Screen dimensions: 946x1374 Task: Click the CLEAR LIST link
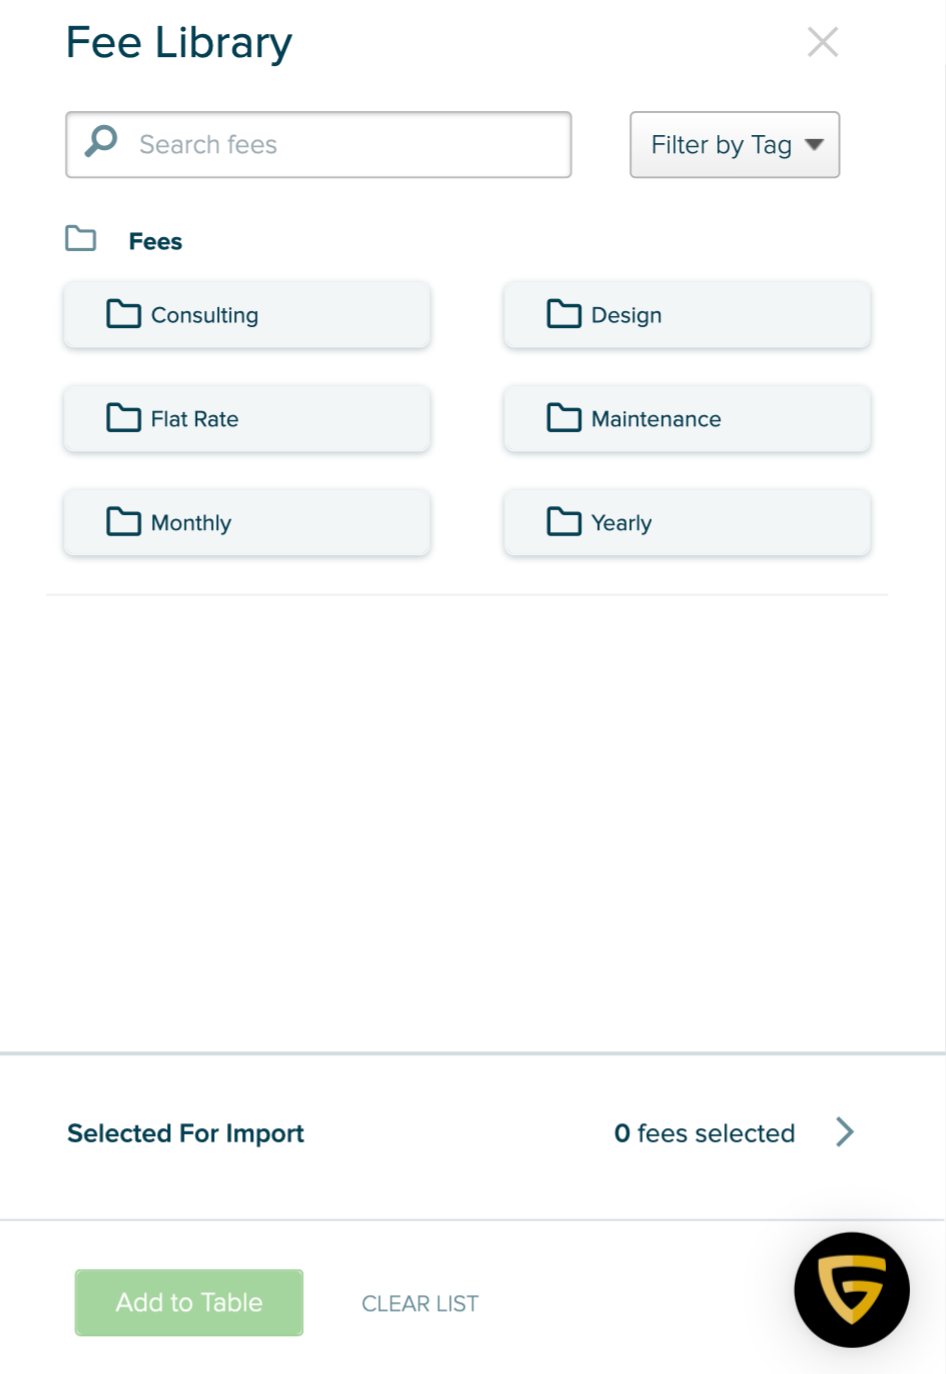(420, 1303)
